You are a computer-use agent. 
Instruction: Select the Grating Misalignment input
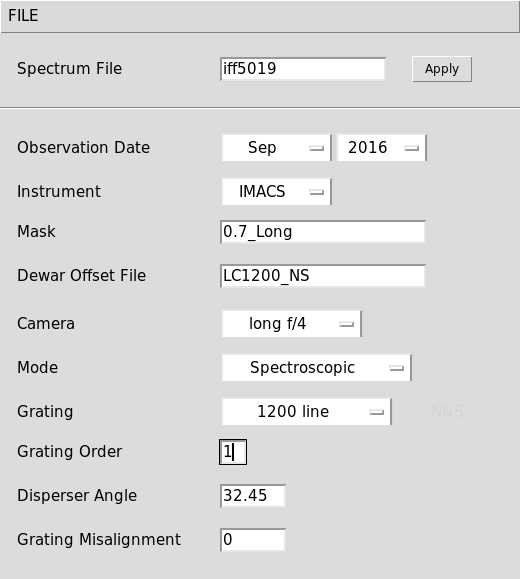(253, 540)
